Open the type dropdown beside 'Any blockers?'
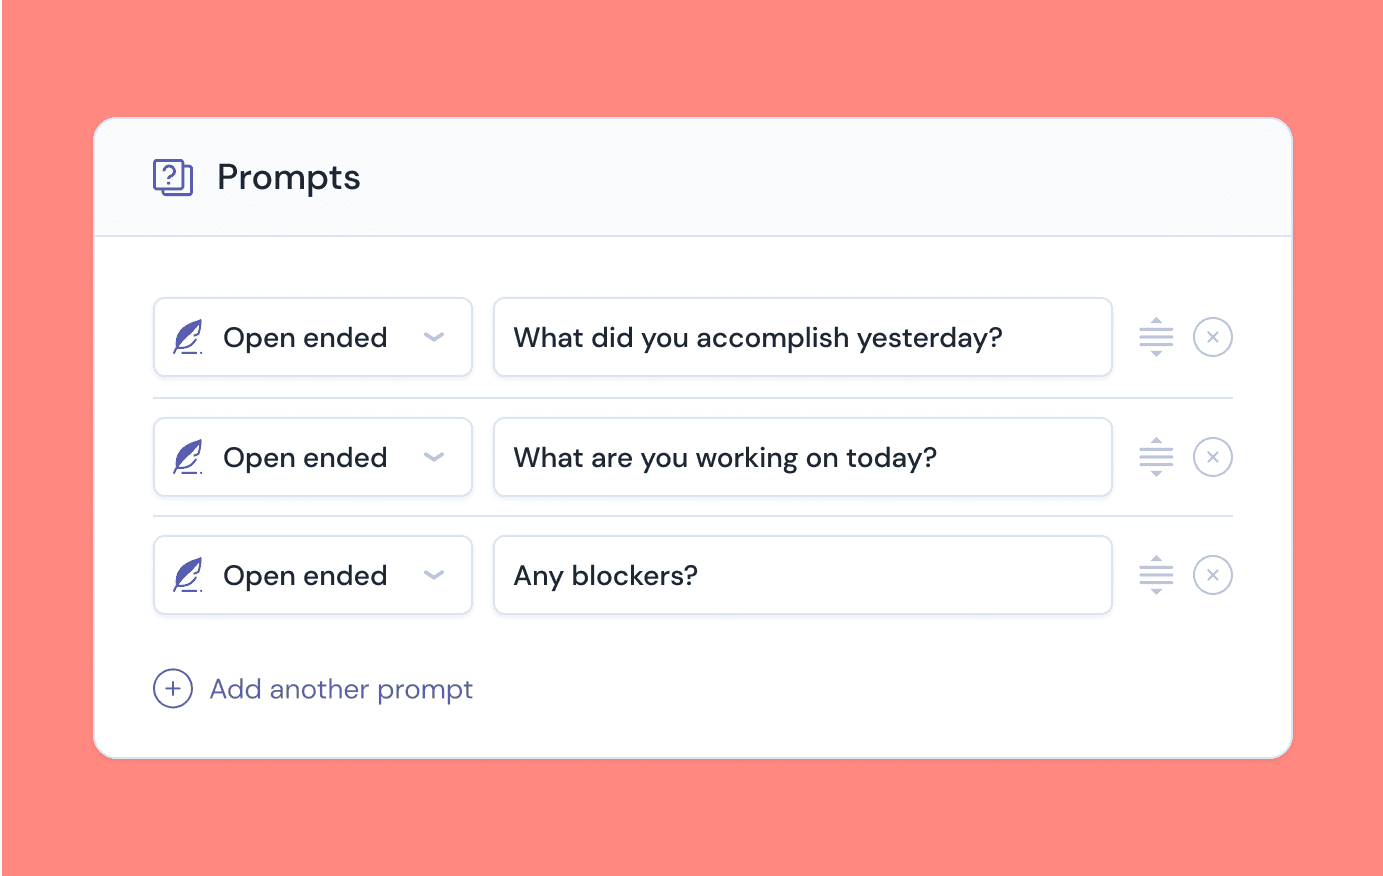 312,575
